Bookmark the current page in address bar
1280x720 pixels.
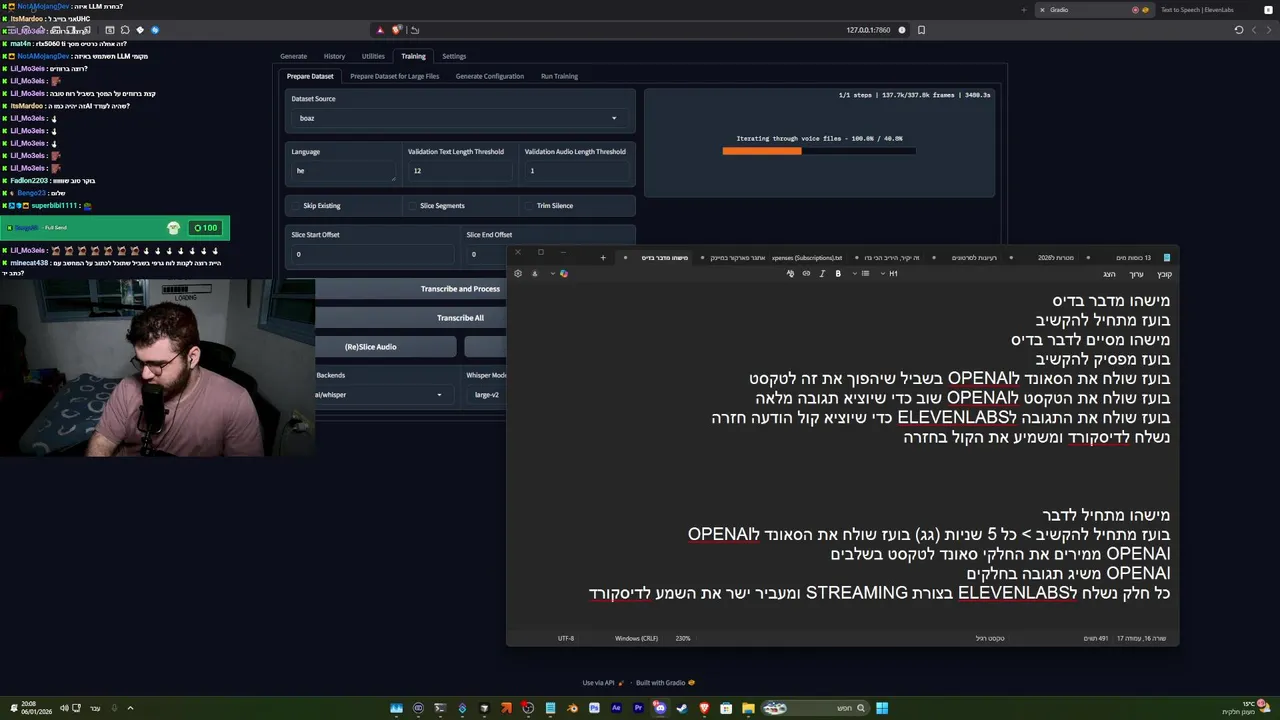tap(921, 30)
